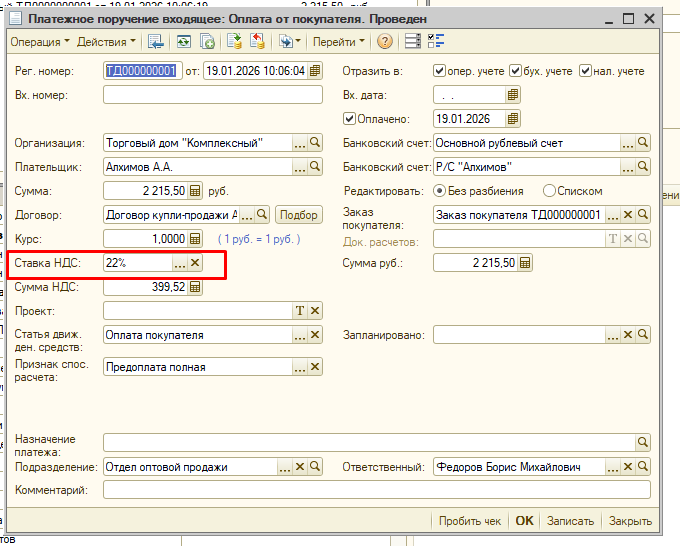Clear the Заказ покупателя value
This screenshot has width=680, height=546.
[628, 215]
